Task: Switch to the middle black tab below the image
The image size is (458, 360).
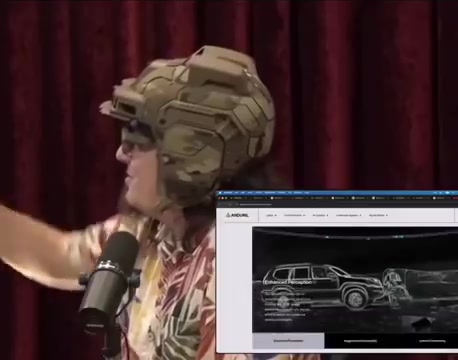Action: point(360,341)
